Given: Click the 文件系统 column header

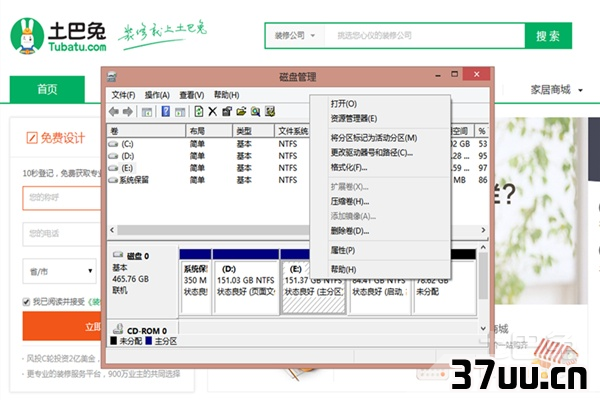Looking at the screenshot, I should 292,131.
